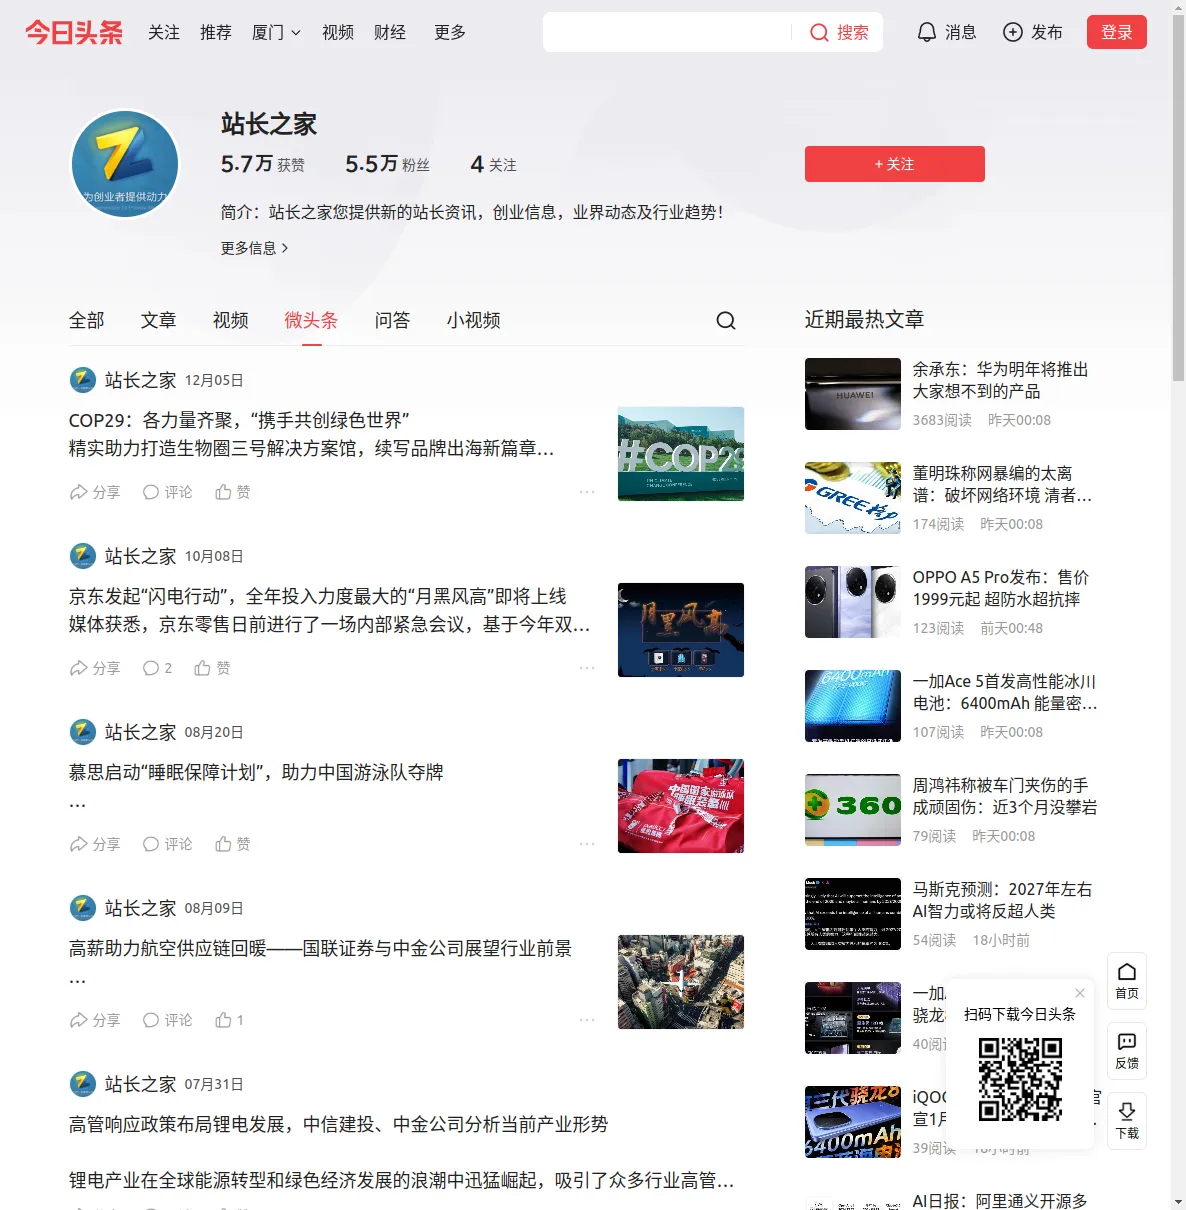The width and height of the screenshot is (1186, 1210).
Task: Click the 视频 top nav item
Action: pyautogui.click(x=338, y=33)
